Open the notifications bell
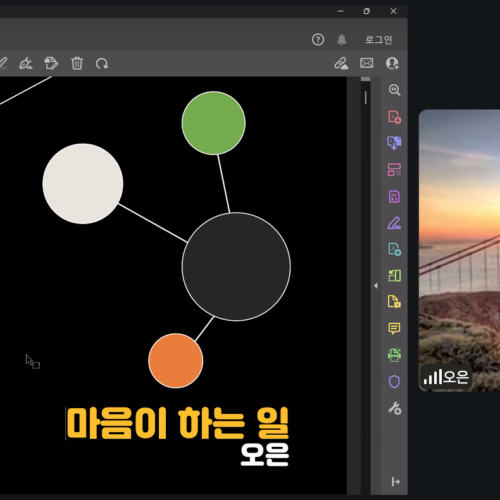 [x=341, y=40]
